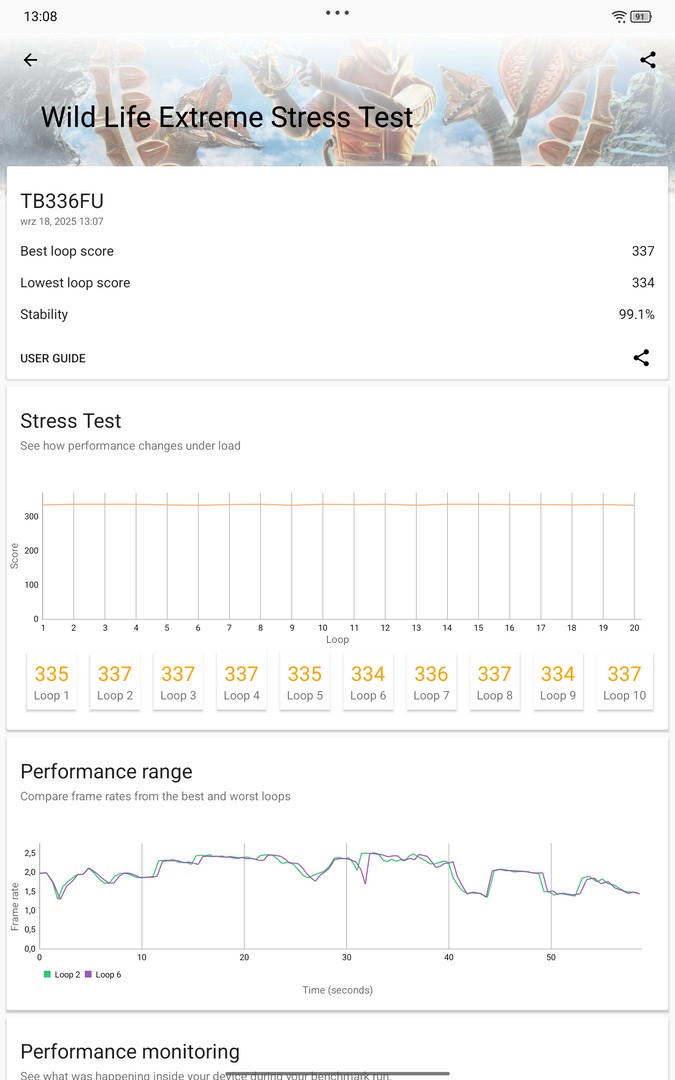Image resolution: width=675 pixels, height=1080 pixels.
Task: Tap the Wild Life Extreme Stress Test title
Action: (227, 116)
